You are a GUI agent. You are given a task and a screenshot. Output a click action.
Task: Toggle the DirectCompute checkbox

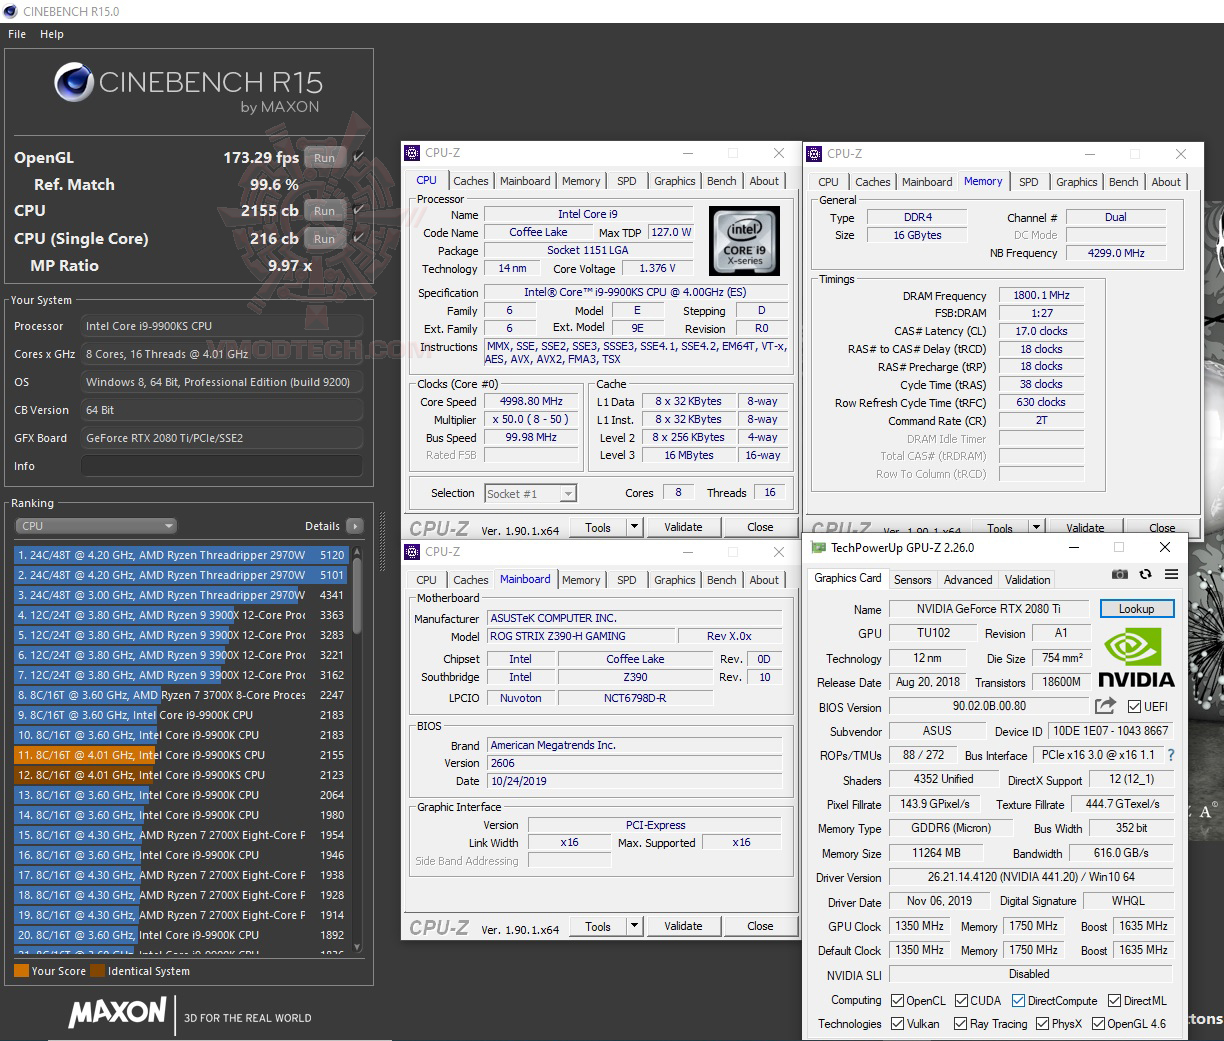pyautogui.click(x=1018, y=1000)
